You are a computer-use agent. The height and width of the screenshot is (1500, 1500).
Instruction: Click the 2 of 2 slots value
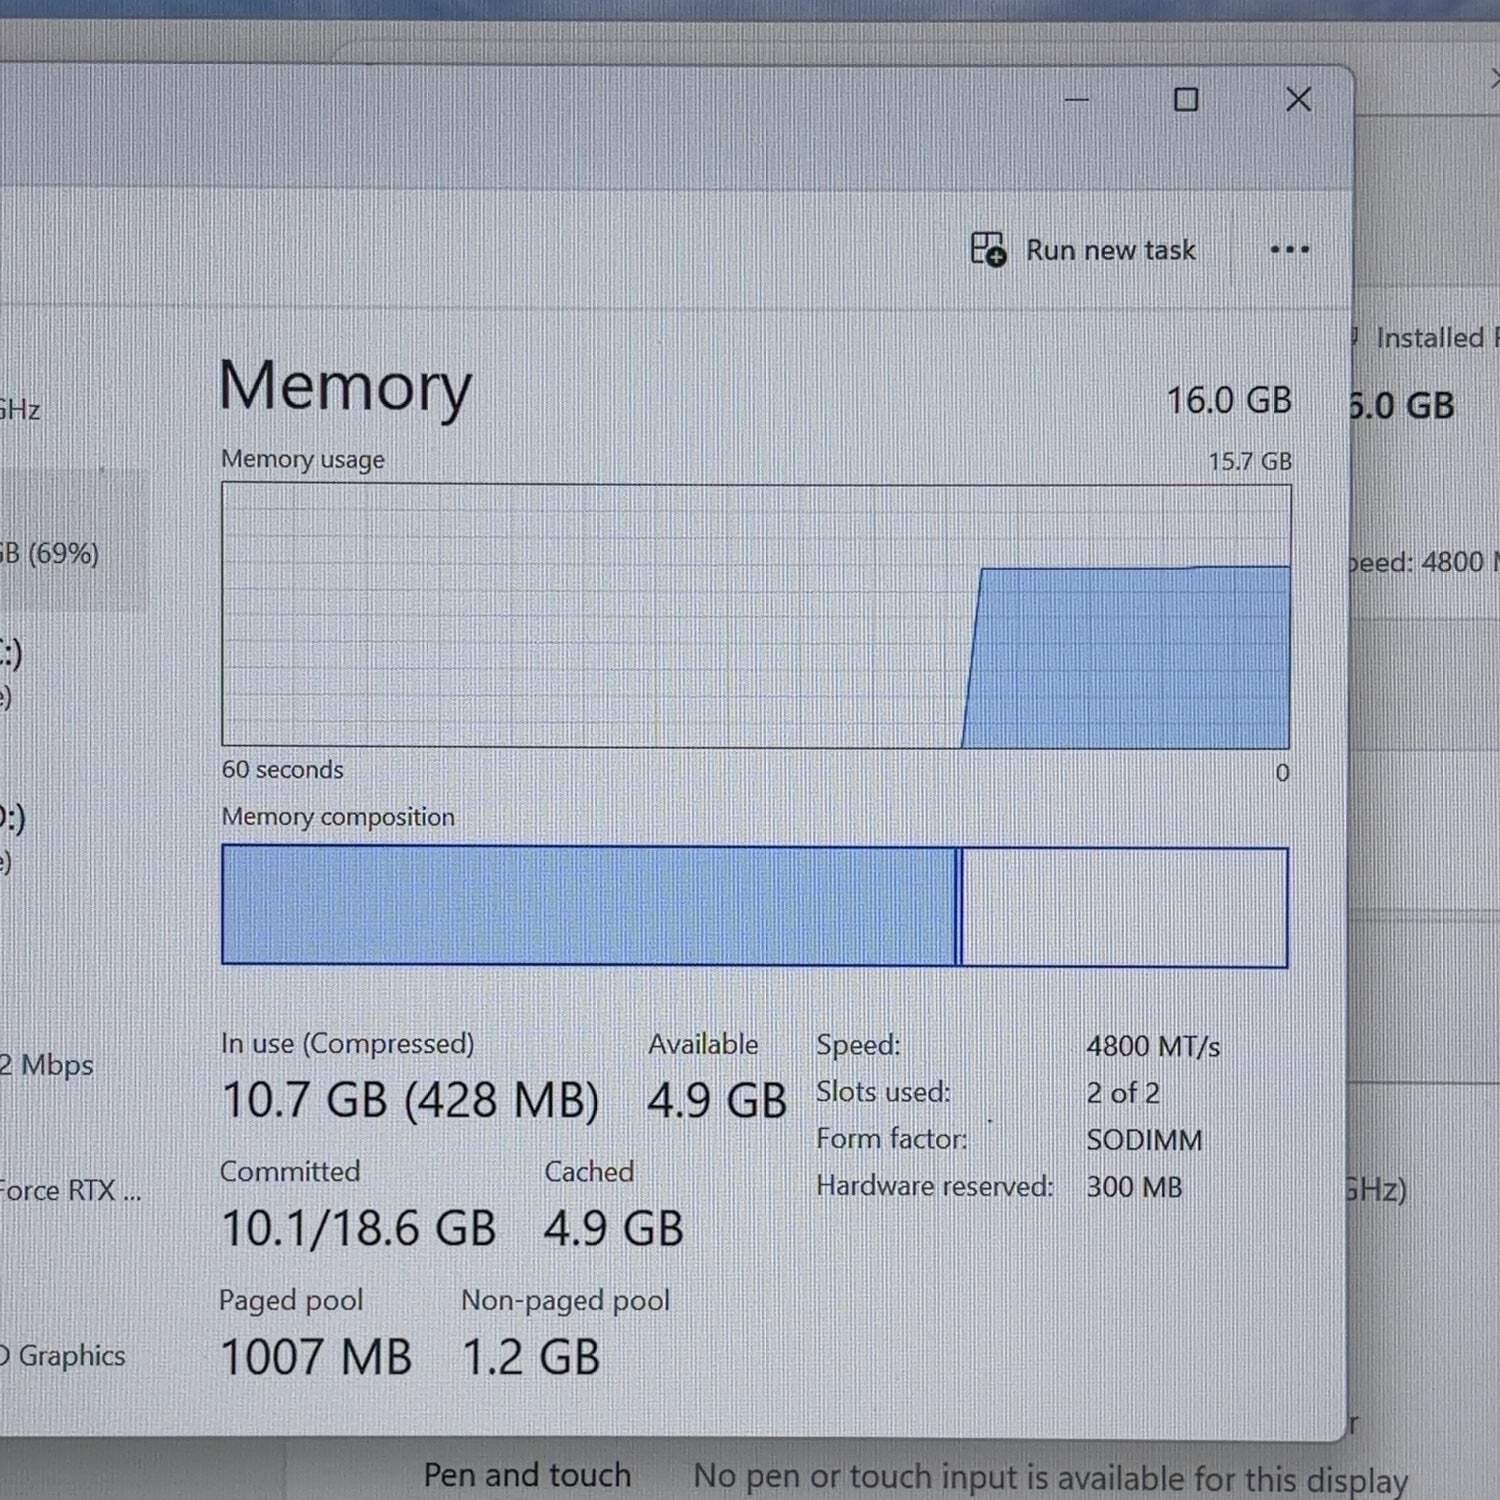click(1123, 1093)
